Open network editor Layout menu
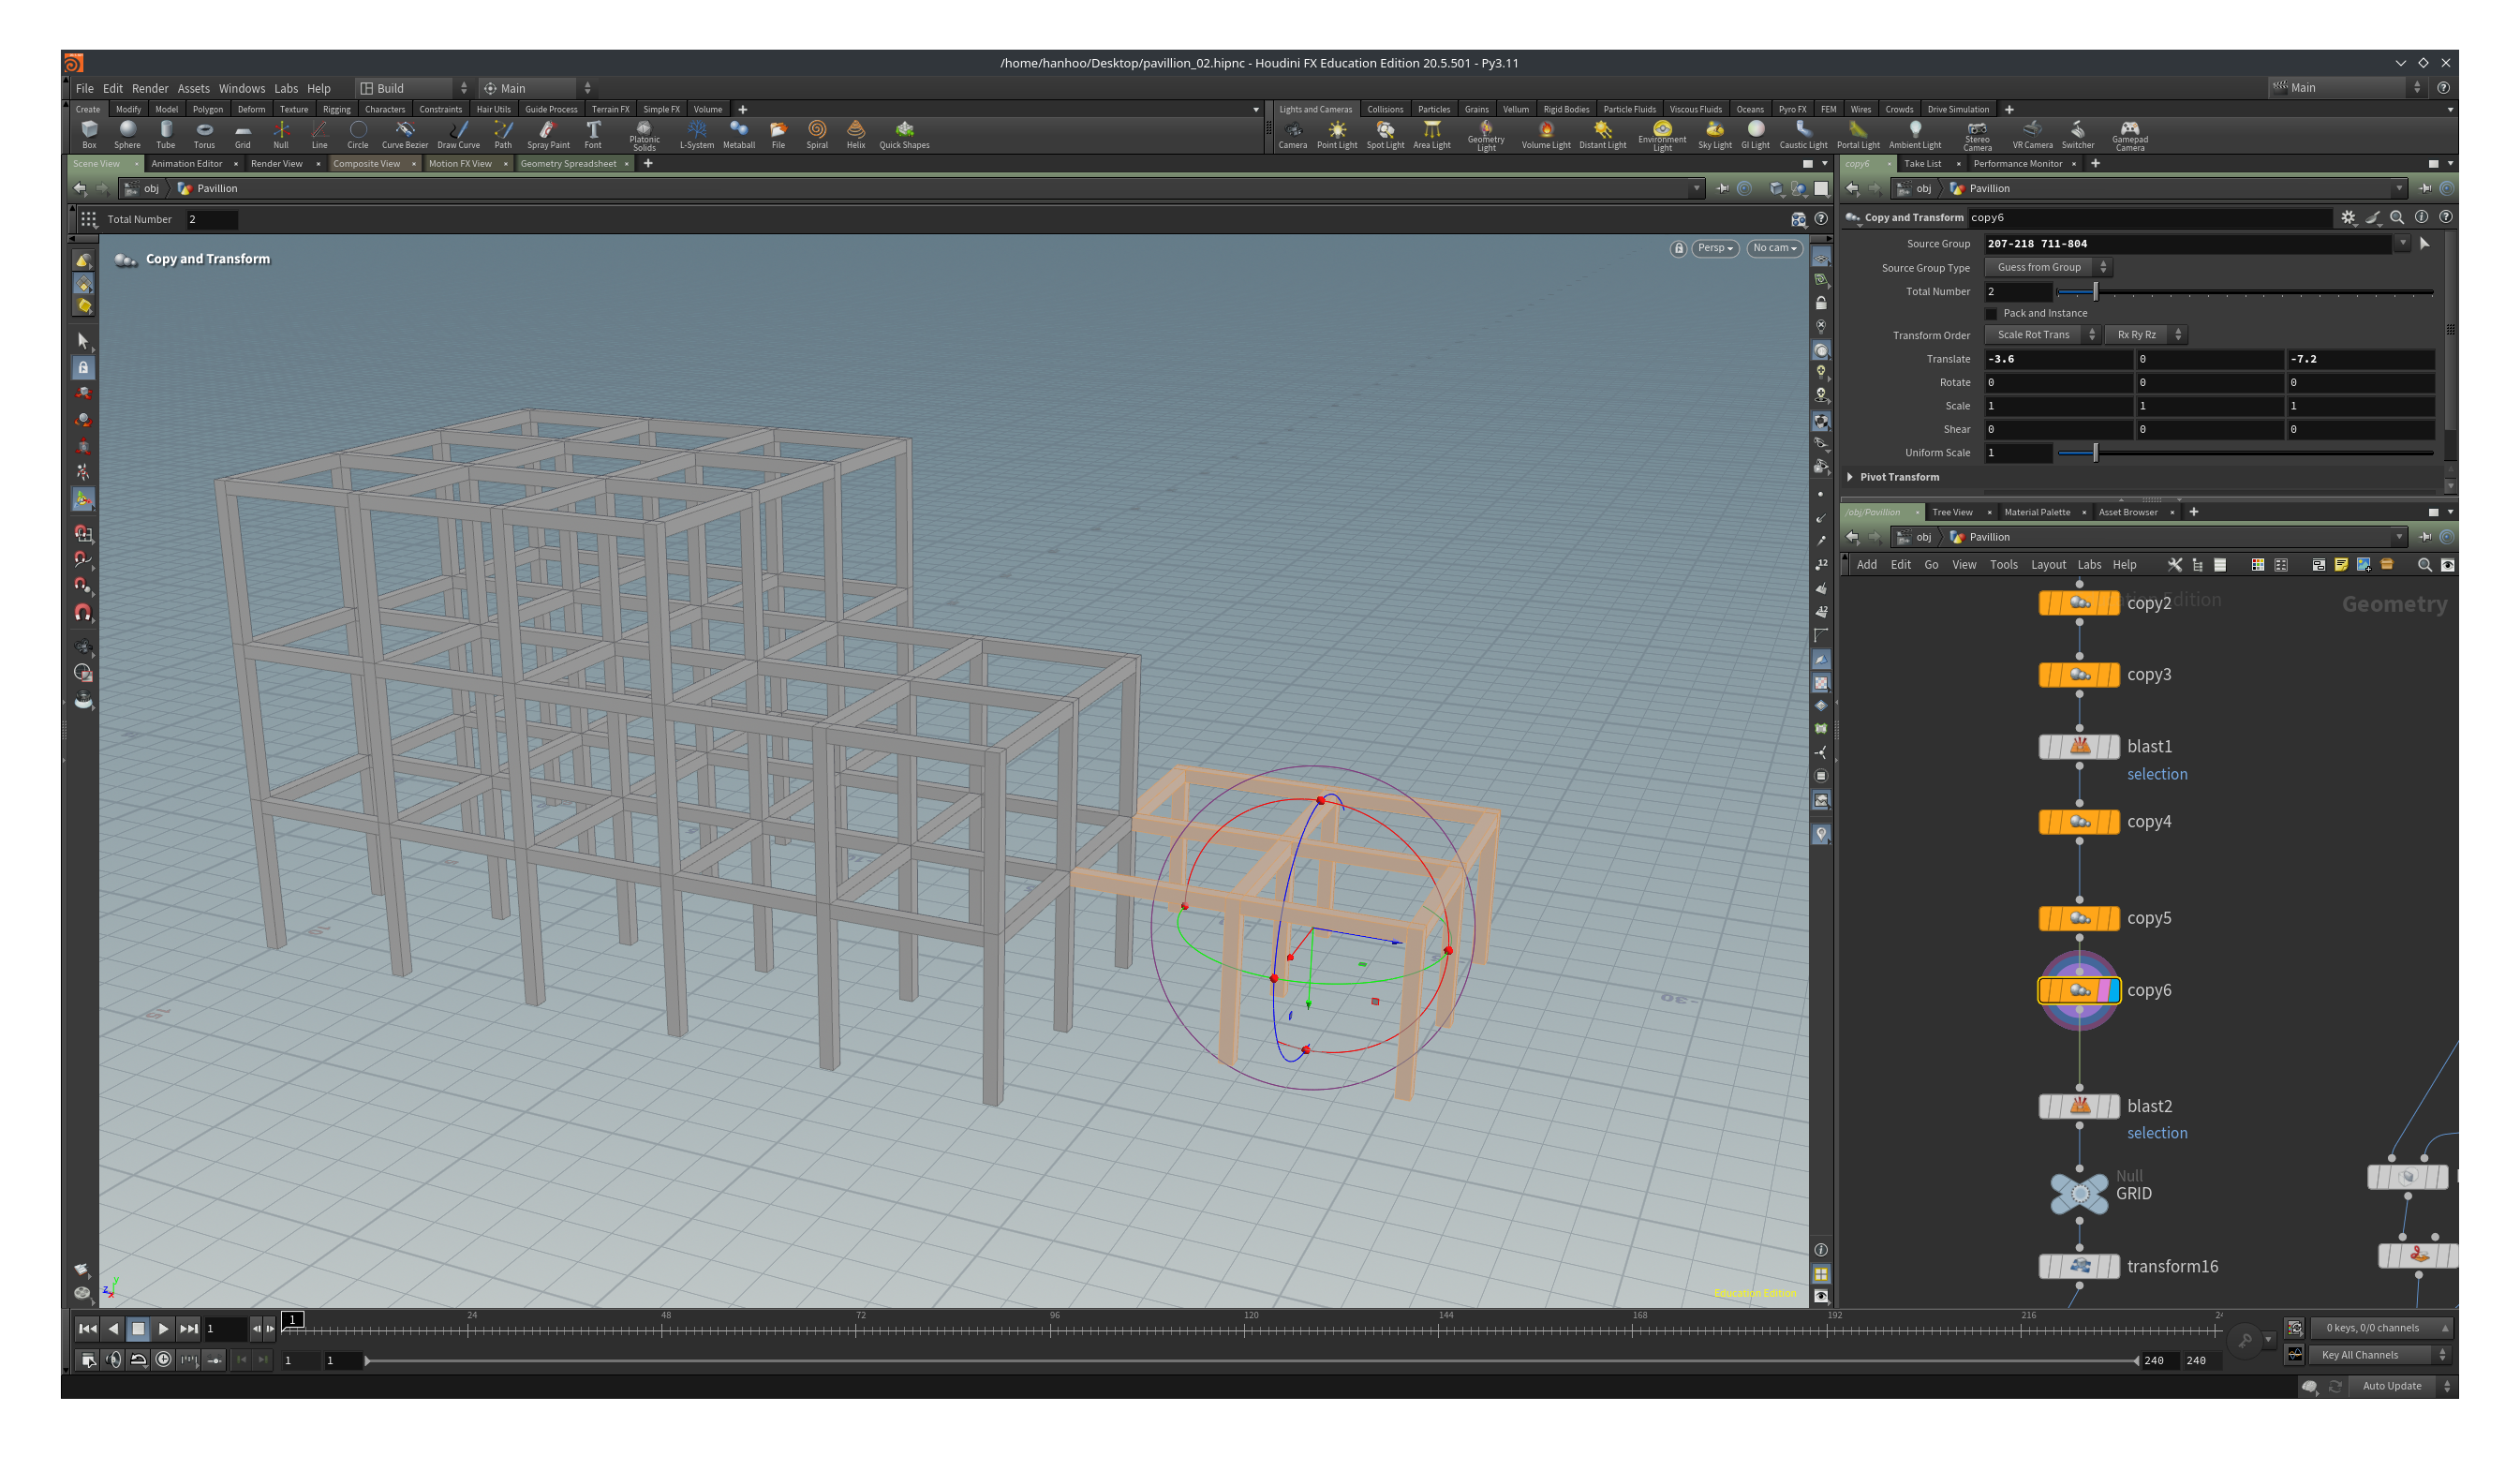The width and height of the screenshot is (2520, 1471). click(x=2048, y=565)
